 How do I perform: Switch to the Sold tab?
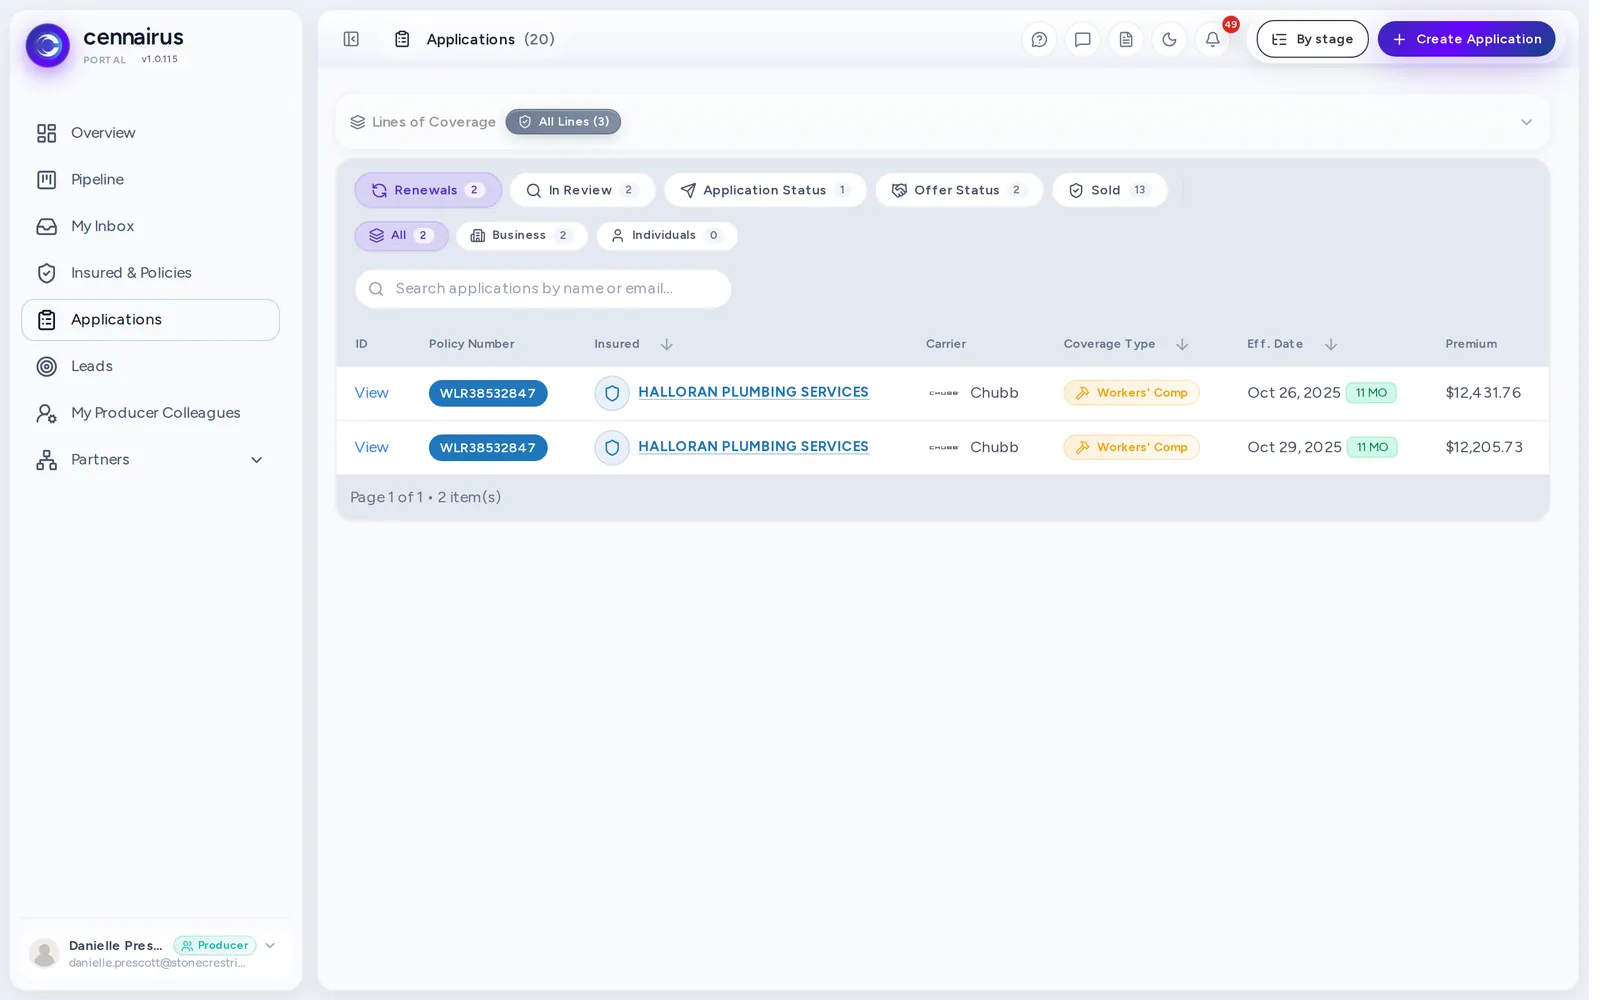[x=1109, y=190]
